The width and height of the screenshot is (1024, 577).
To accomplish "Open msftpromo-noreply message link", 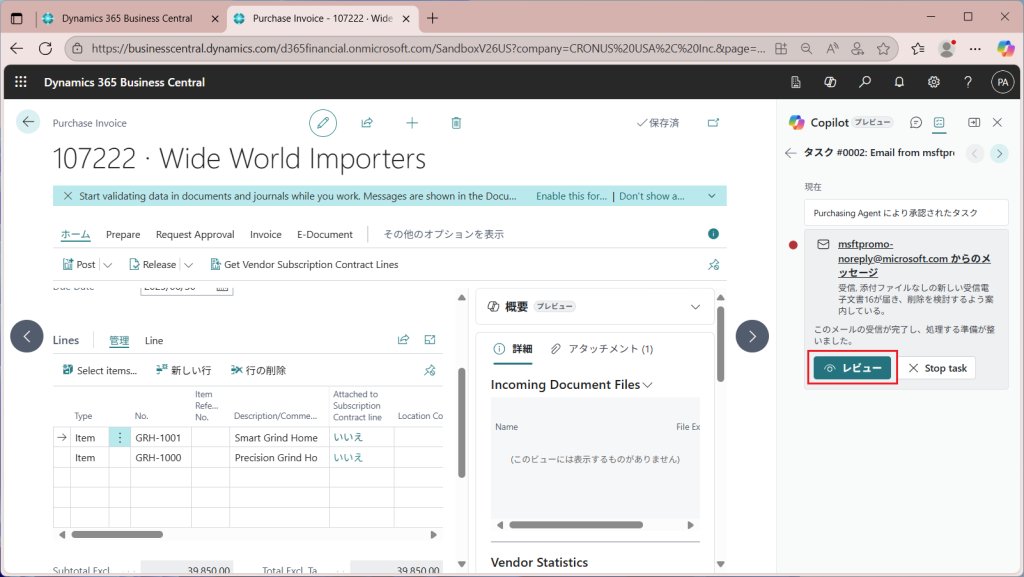I will point(914,258).
